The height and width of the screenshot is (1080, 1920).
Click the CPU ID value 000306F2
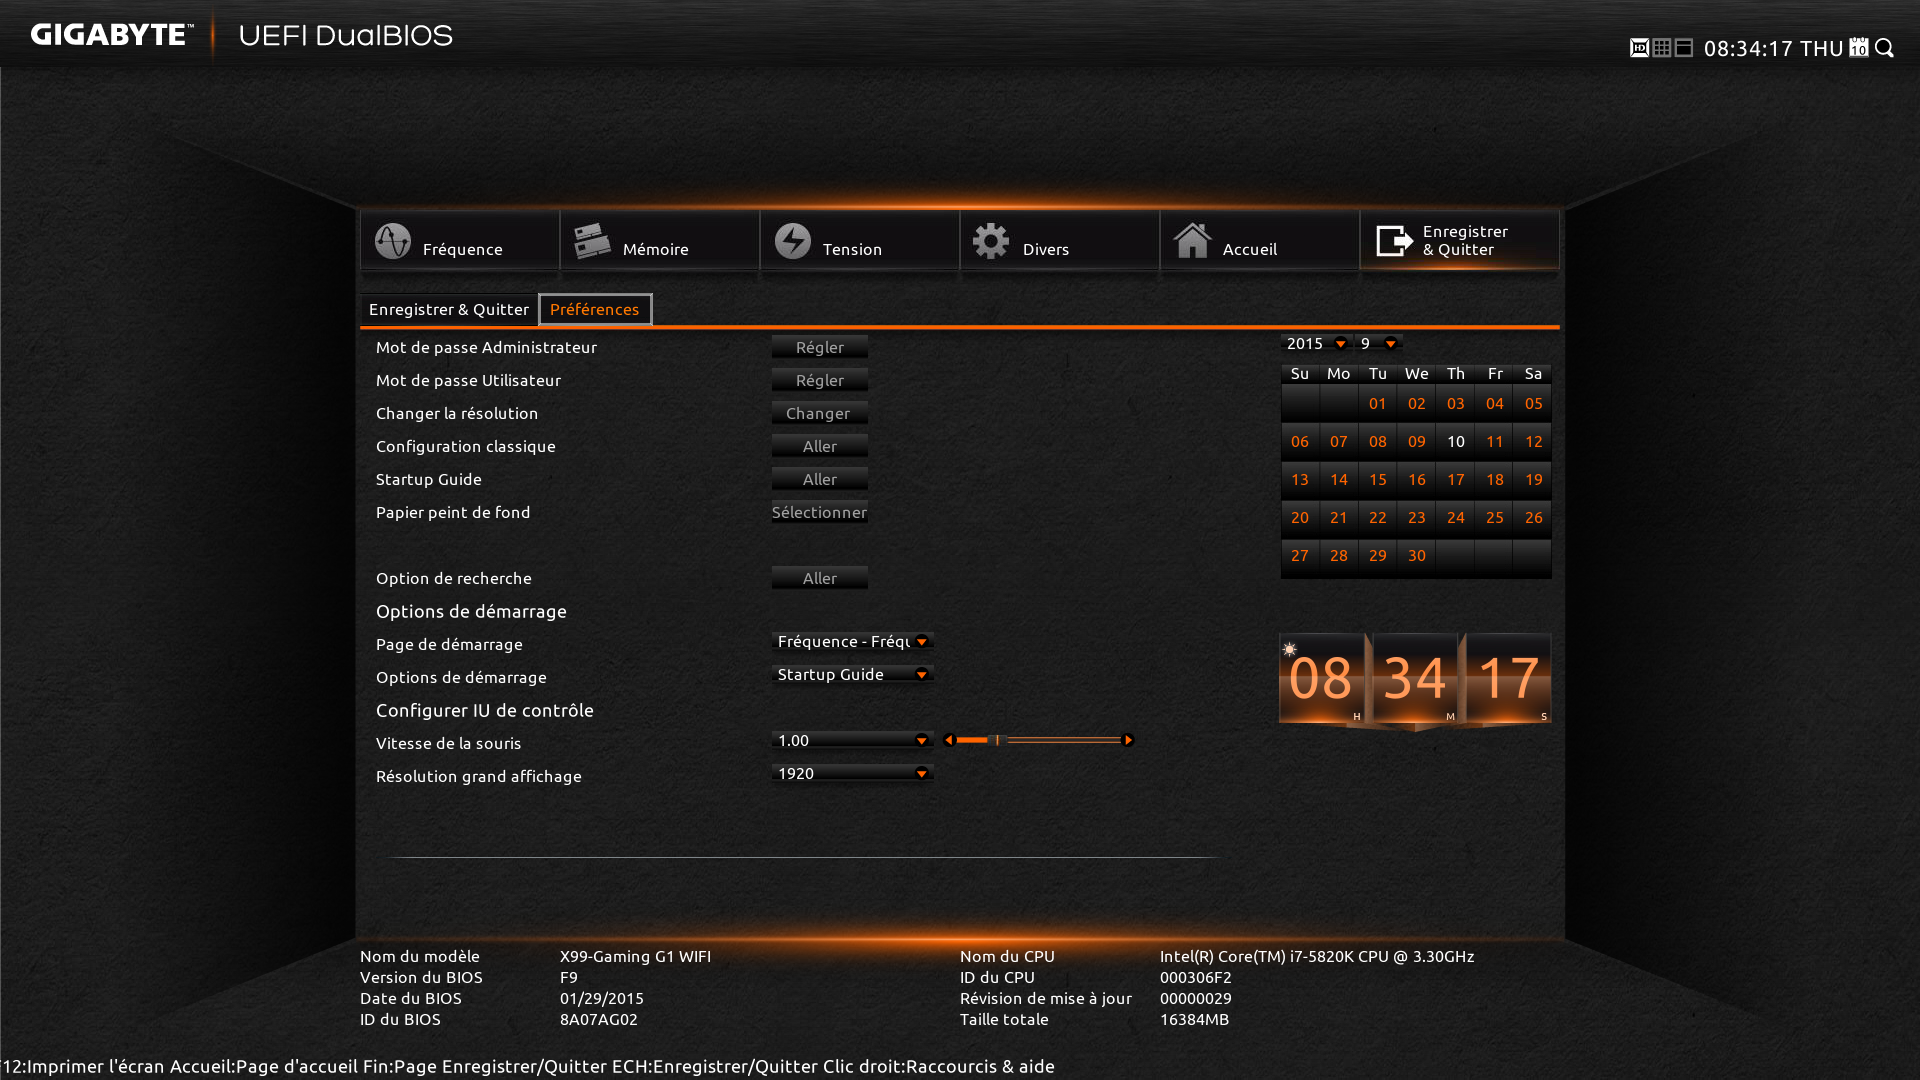pos(1196,977)
